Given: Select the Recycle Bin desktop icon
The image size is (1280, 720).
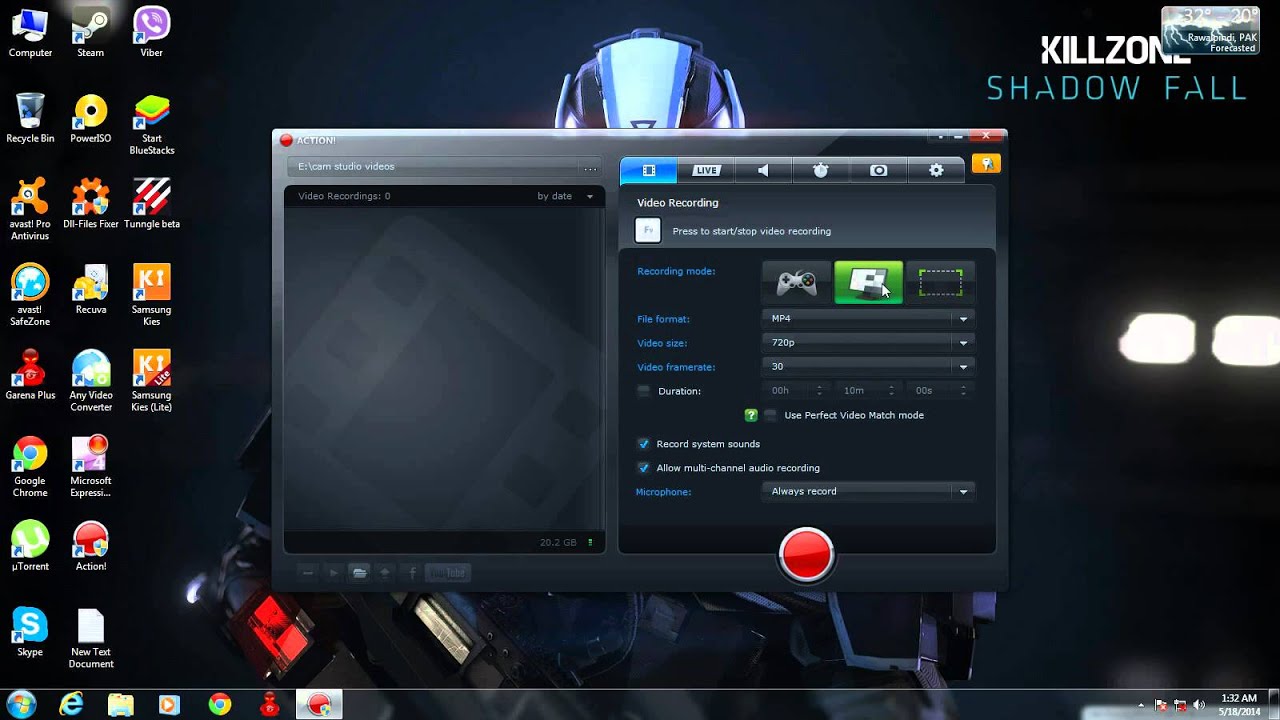Looking at the screenshot, I should tap(30, 118).
